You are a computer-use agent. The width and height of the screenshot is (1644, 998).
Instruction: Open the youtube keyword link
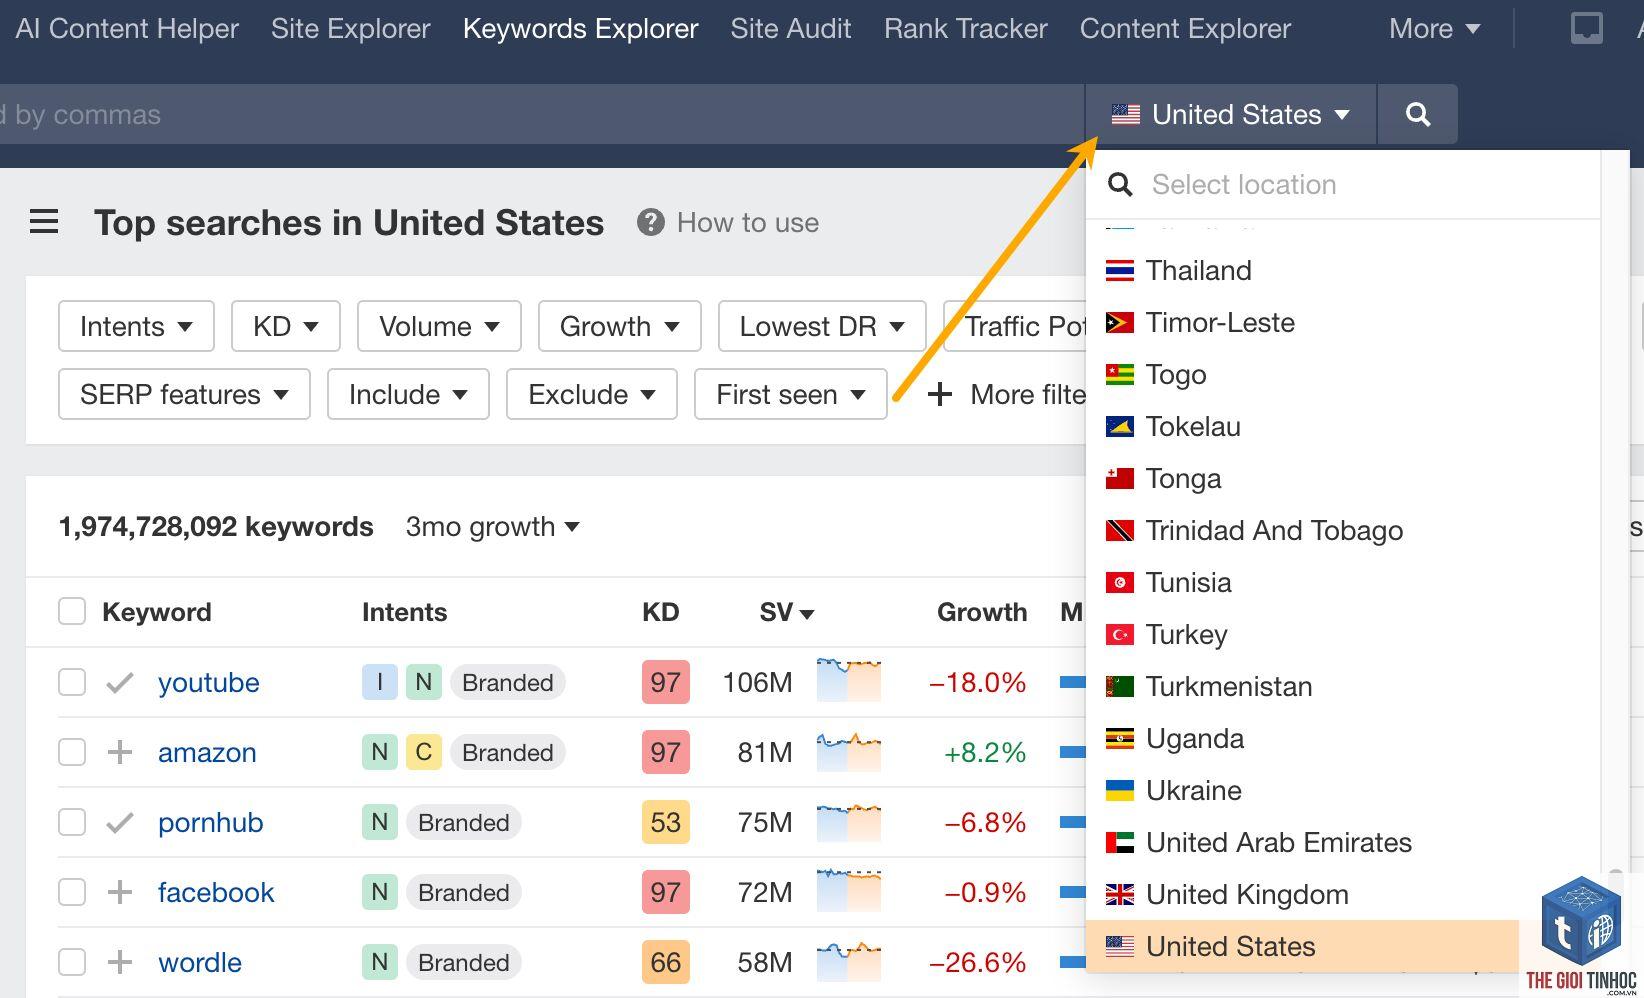click(209, 682)
